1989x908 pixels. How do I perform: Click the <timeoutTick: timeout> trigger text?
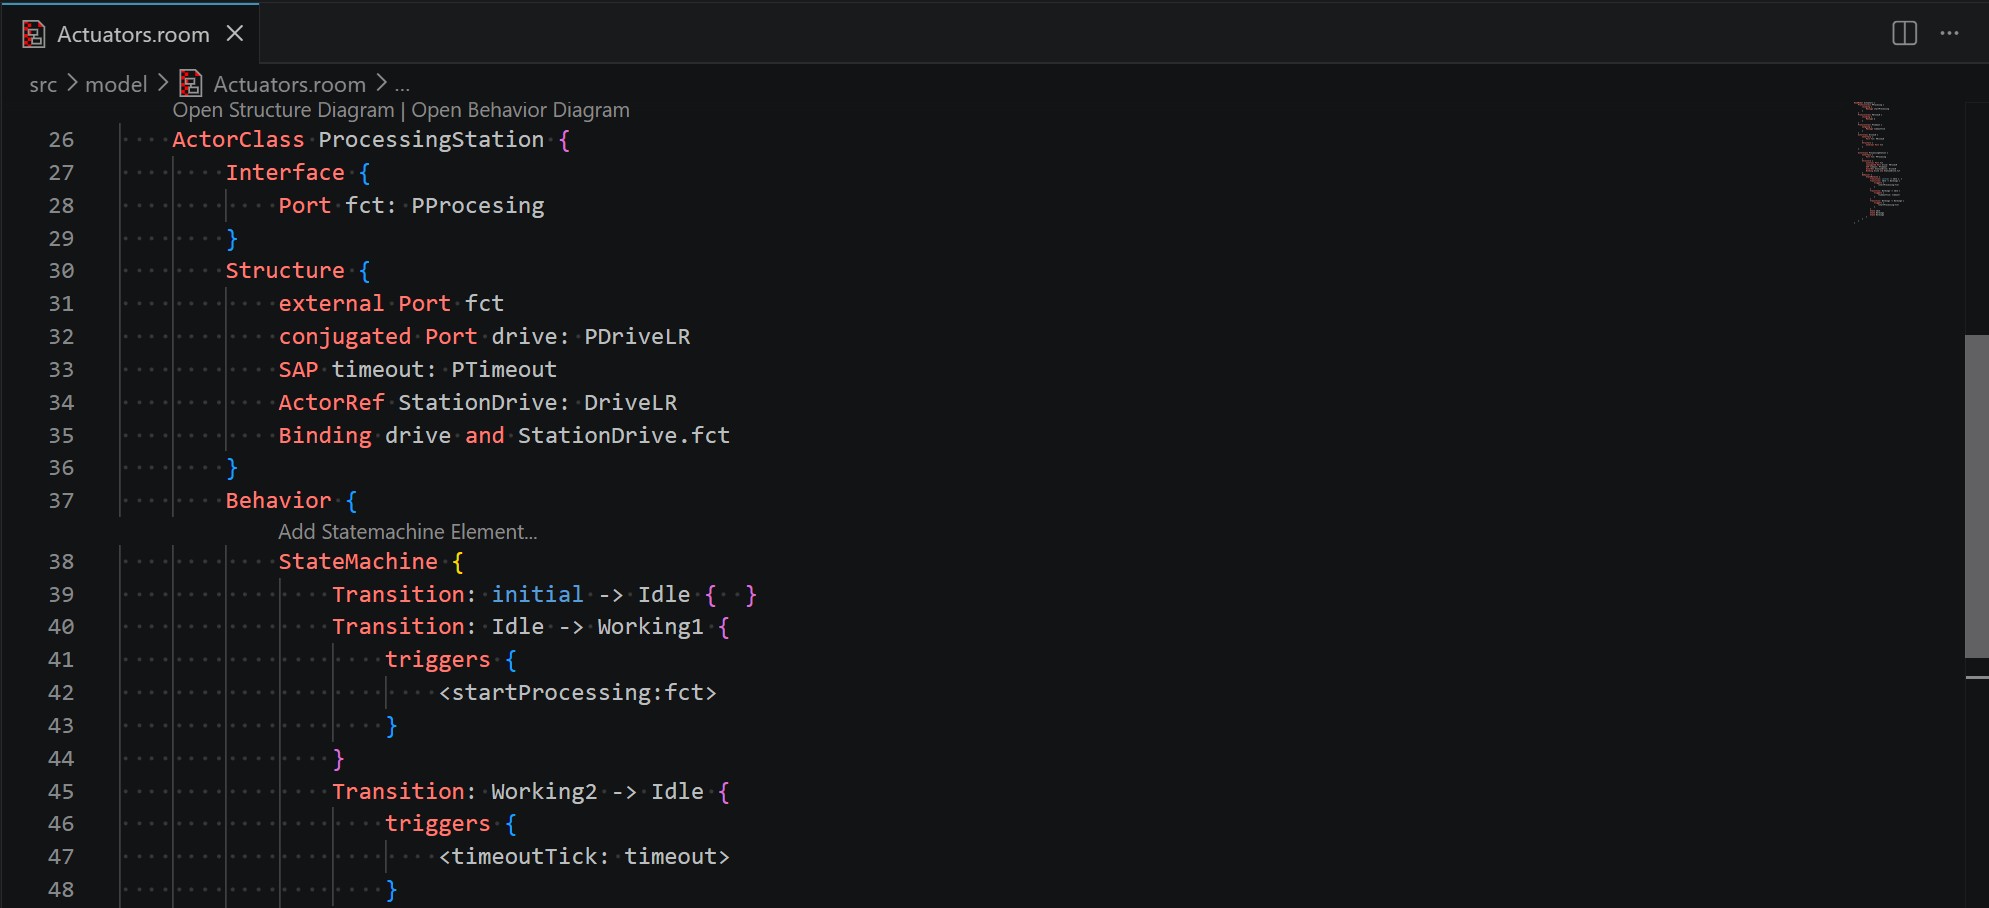click(x=584, y=857)
